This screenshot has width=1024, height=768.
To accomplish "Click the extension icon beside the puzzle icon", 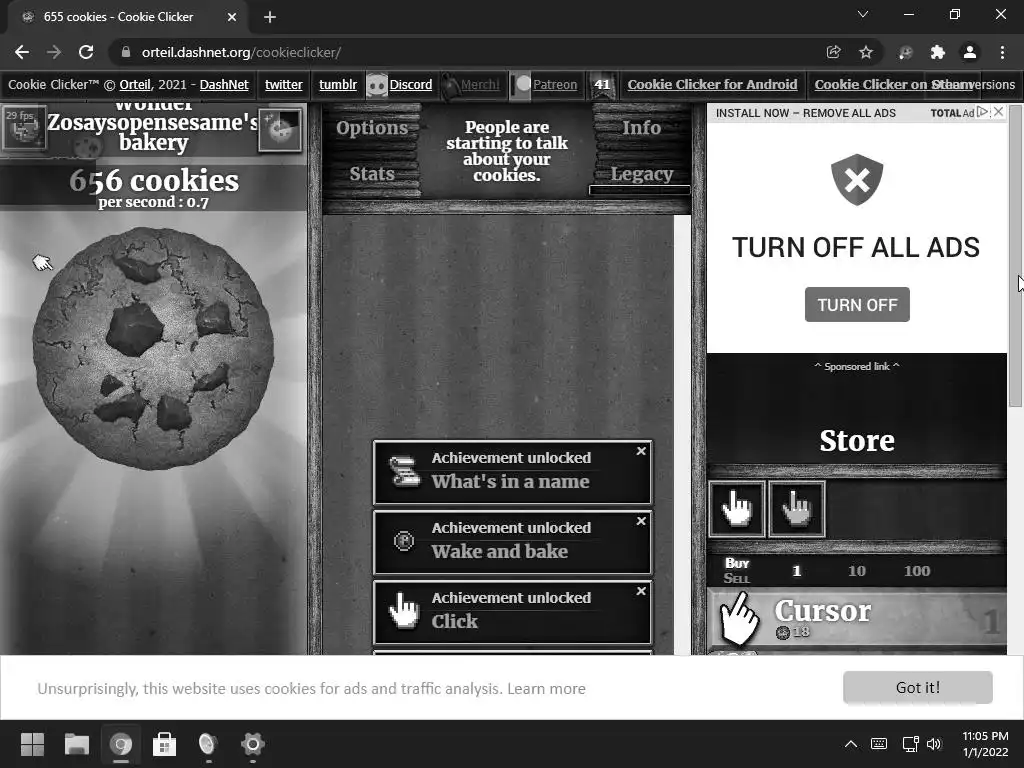I will click(905, 52).
